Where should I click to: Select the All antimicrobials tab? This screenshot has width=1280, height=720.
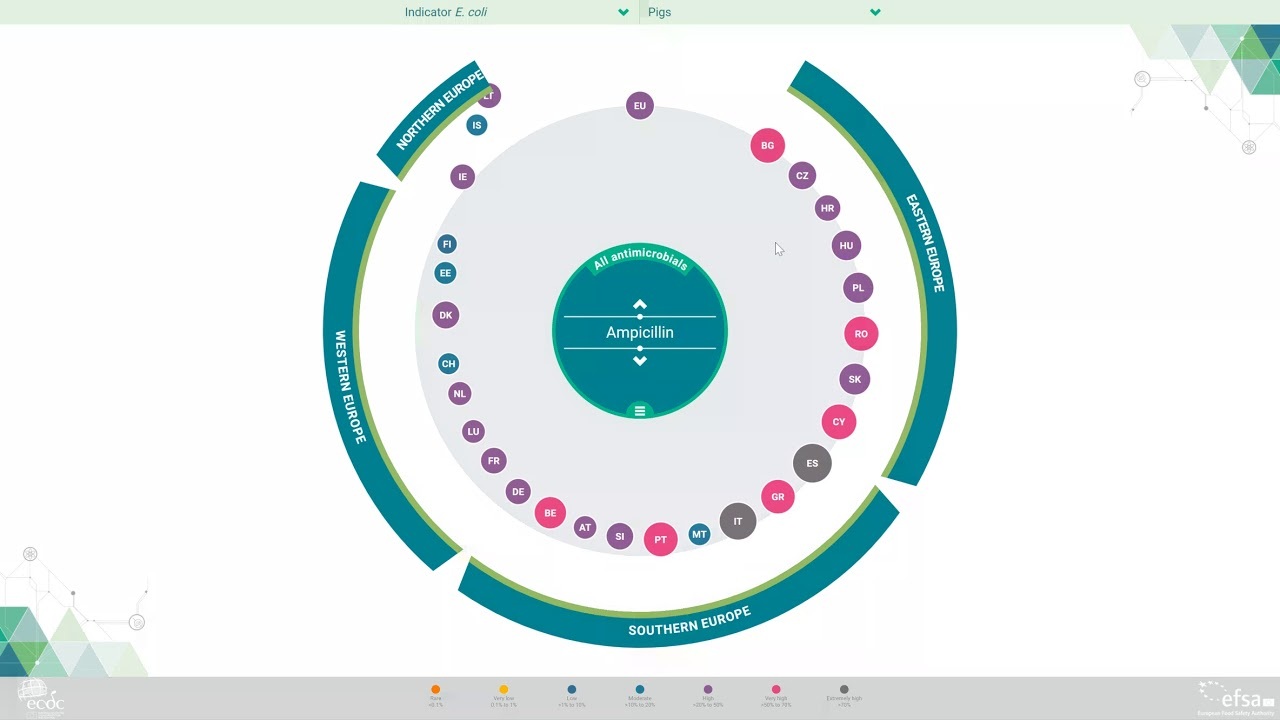[x=640, y=263]
